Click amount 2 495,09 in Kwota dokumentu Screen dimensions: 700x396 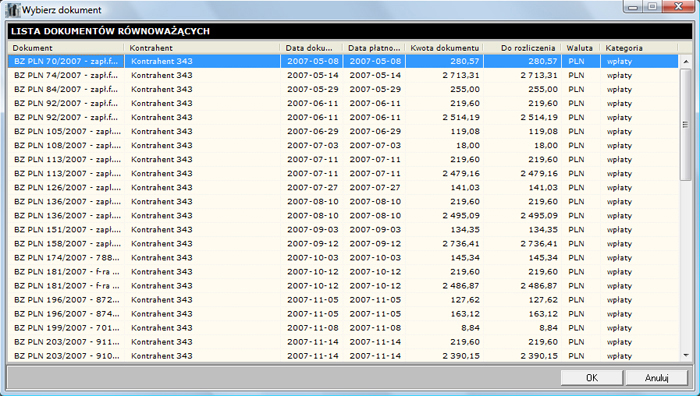tap(461, 216)
